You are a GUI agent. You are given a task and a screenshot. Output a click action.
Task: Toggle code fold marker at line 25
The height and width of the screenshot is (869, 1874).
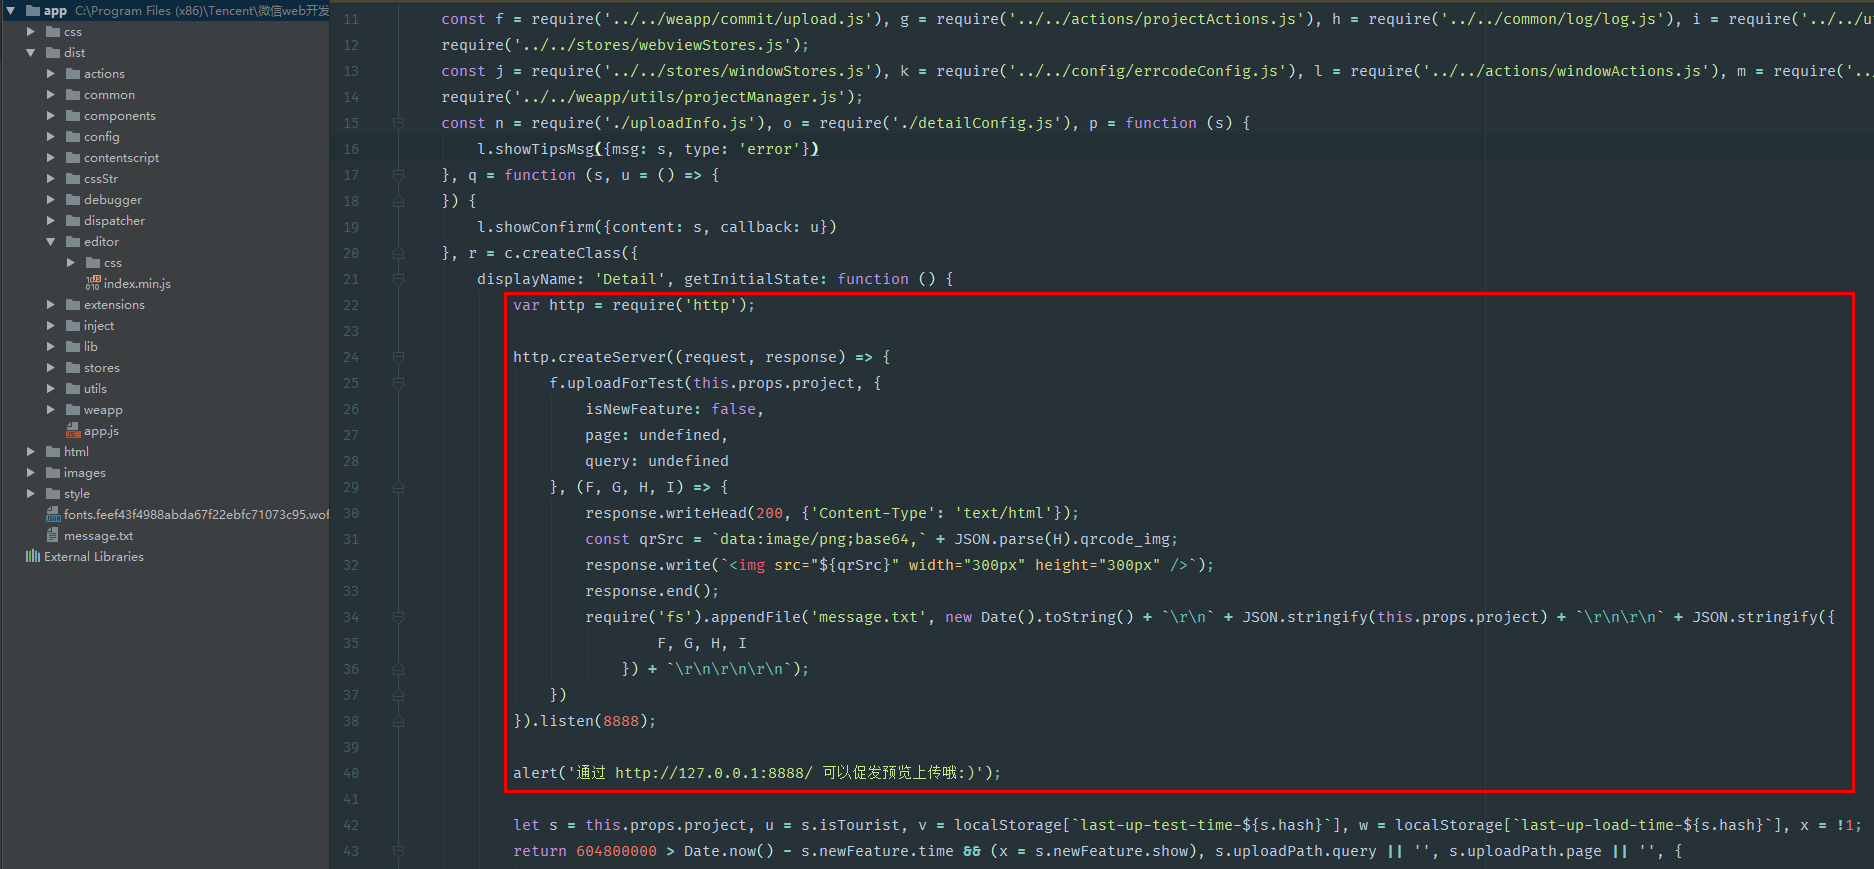[398, 383]
